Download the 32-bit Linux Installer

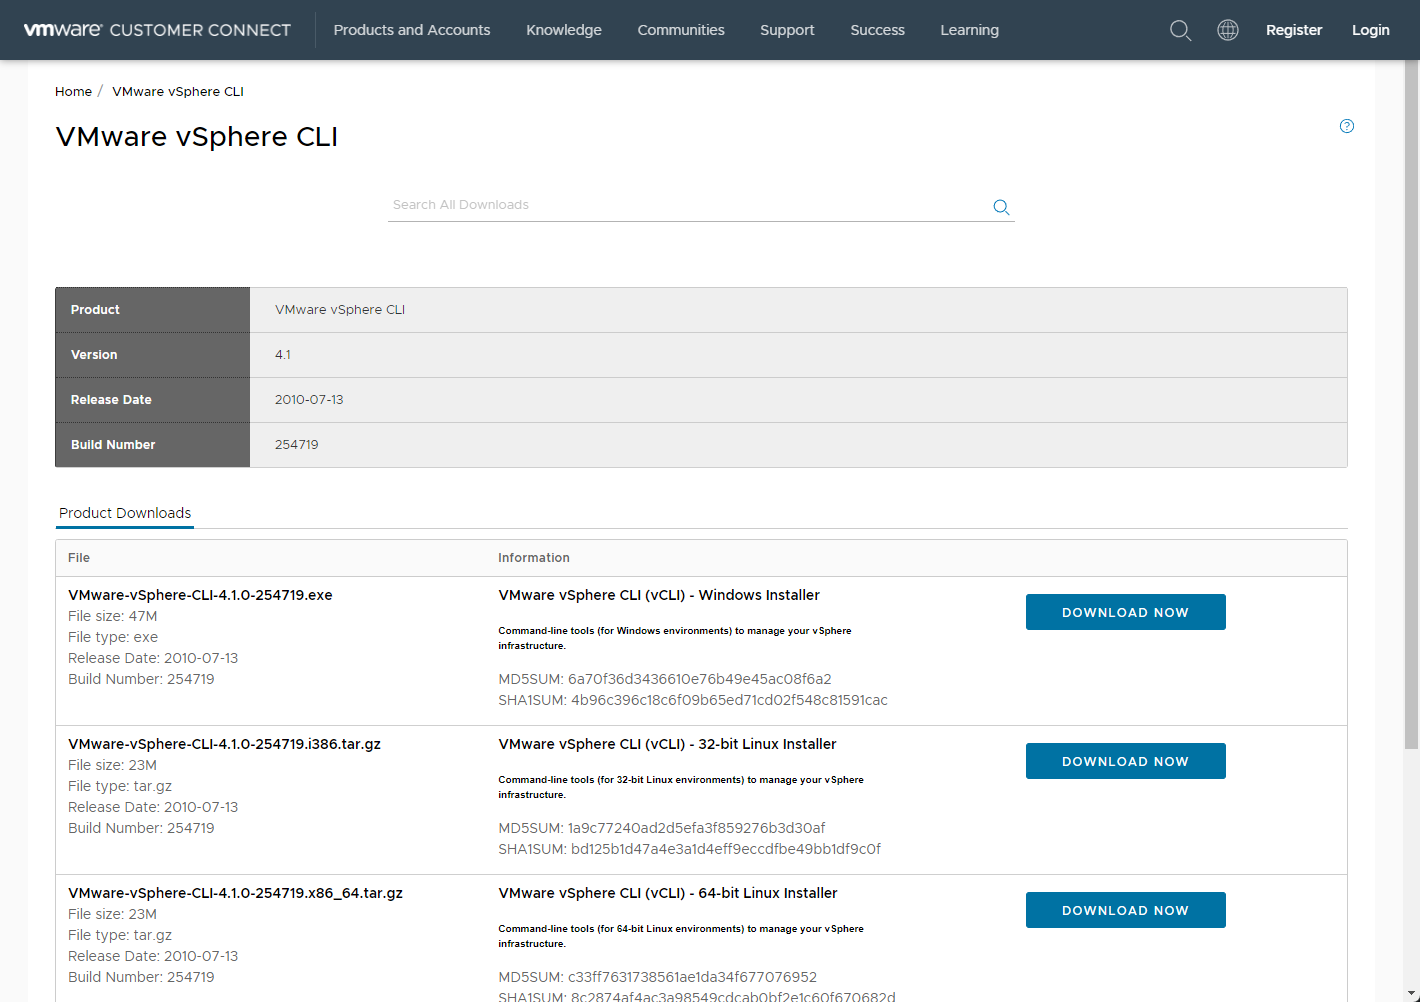point(1125,761)
